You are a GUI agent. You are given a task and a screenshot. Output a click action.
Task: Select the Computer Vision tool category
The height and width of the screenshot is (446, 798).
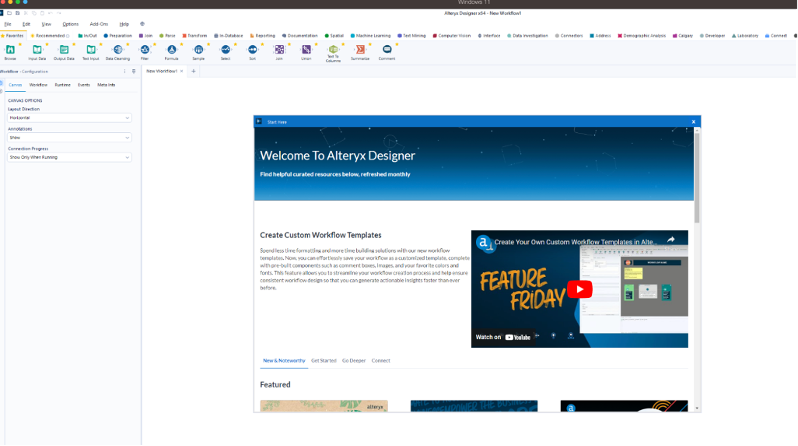click(452, 36)
